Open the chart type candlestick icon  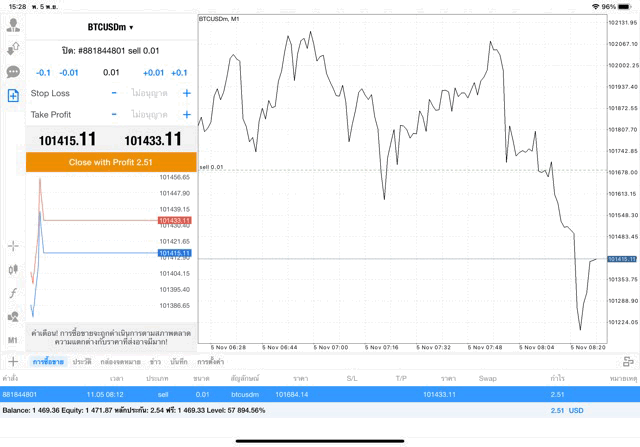point(13,269)
